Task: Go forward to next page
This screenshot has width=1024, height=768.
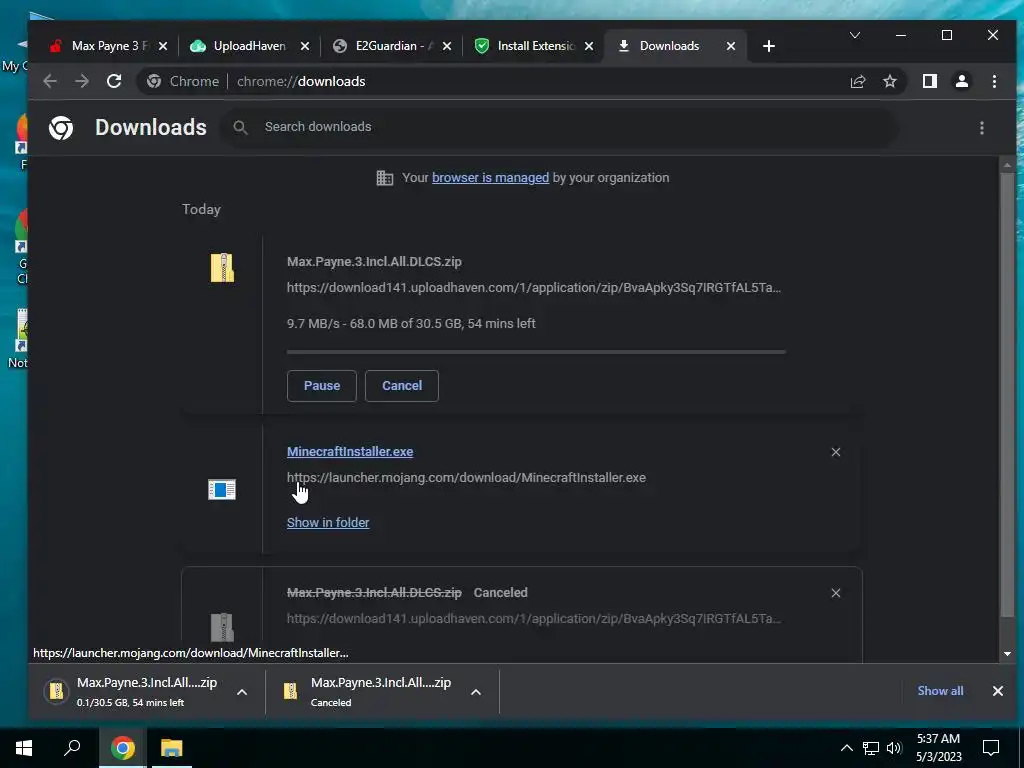Action: tap(82, 81)
